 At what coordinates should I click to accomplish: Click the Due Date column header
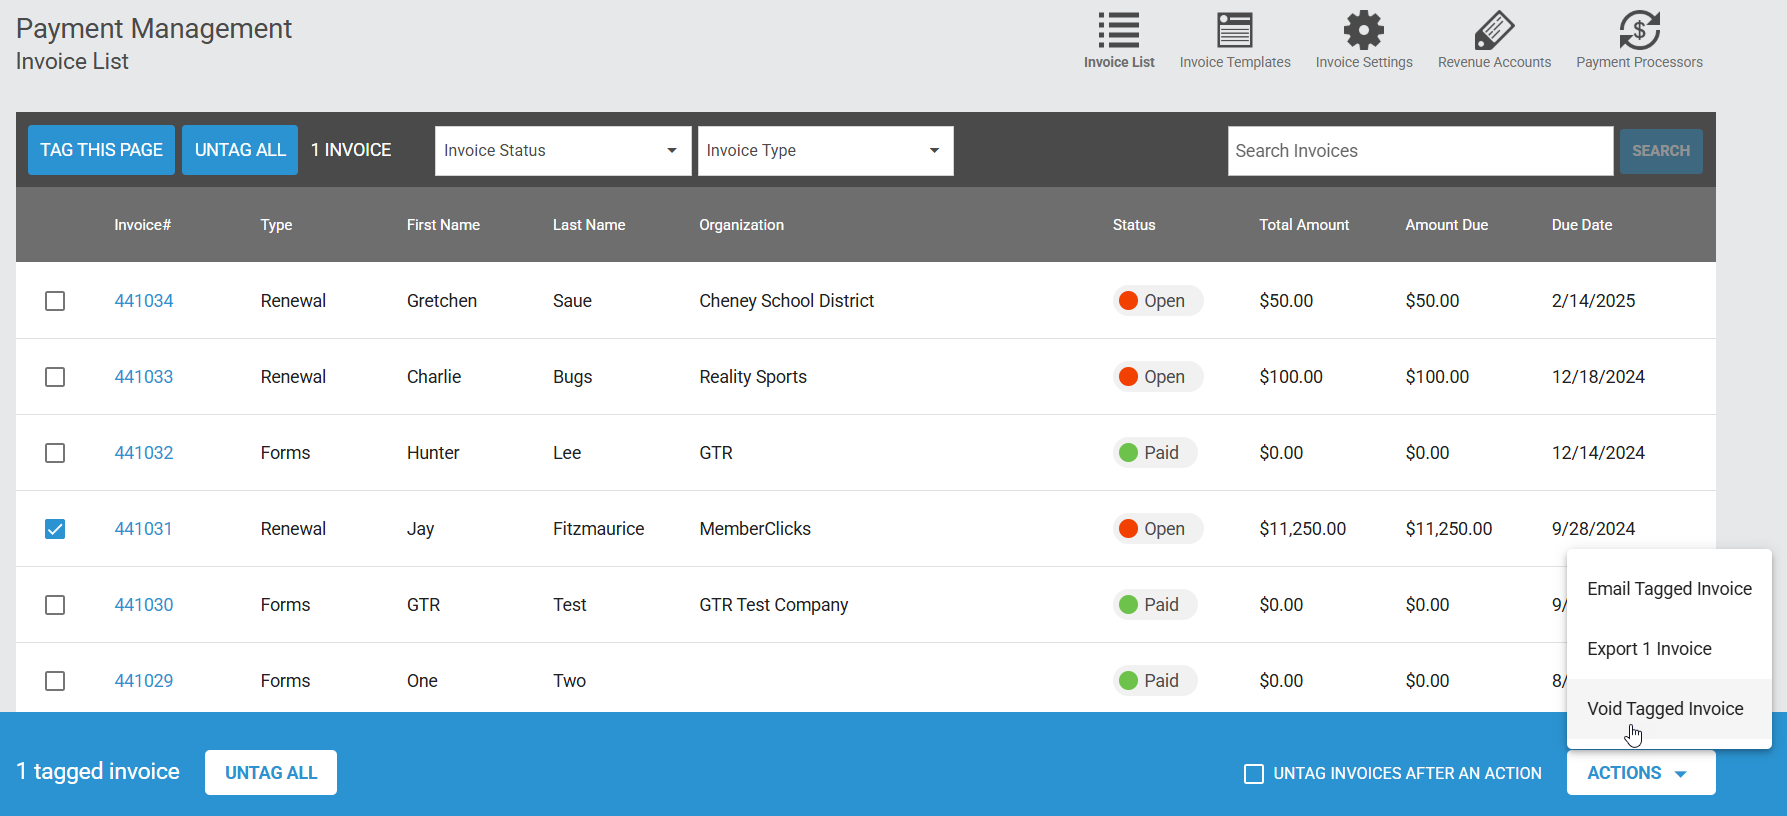point(1582,225)
